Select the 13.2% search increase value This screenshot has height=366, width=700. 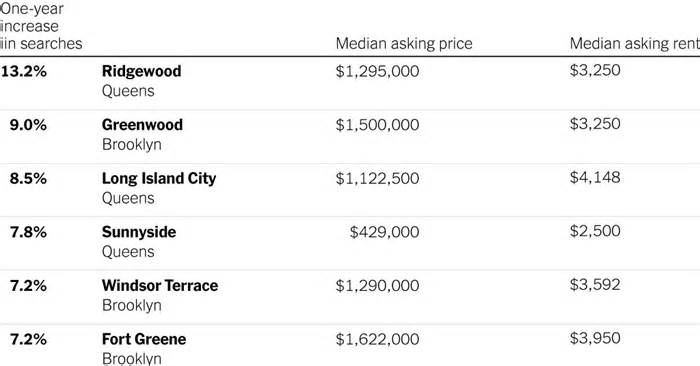(24, 71)
